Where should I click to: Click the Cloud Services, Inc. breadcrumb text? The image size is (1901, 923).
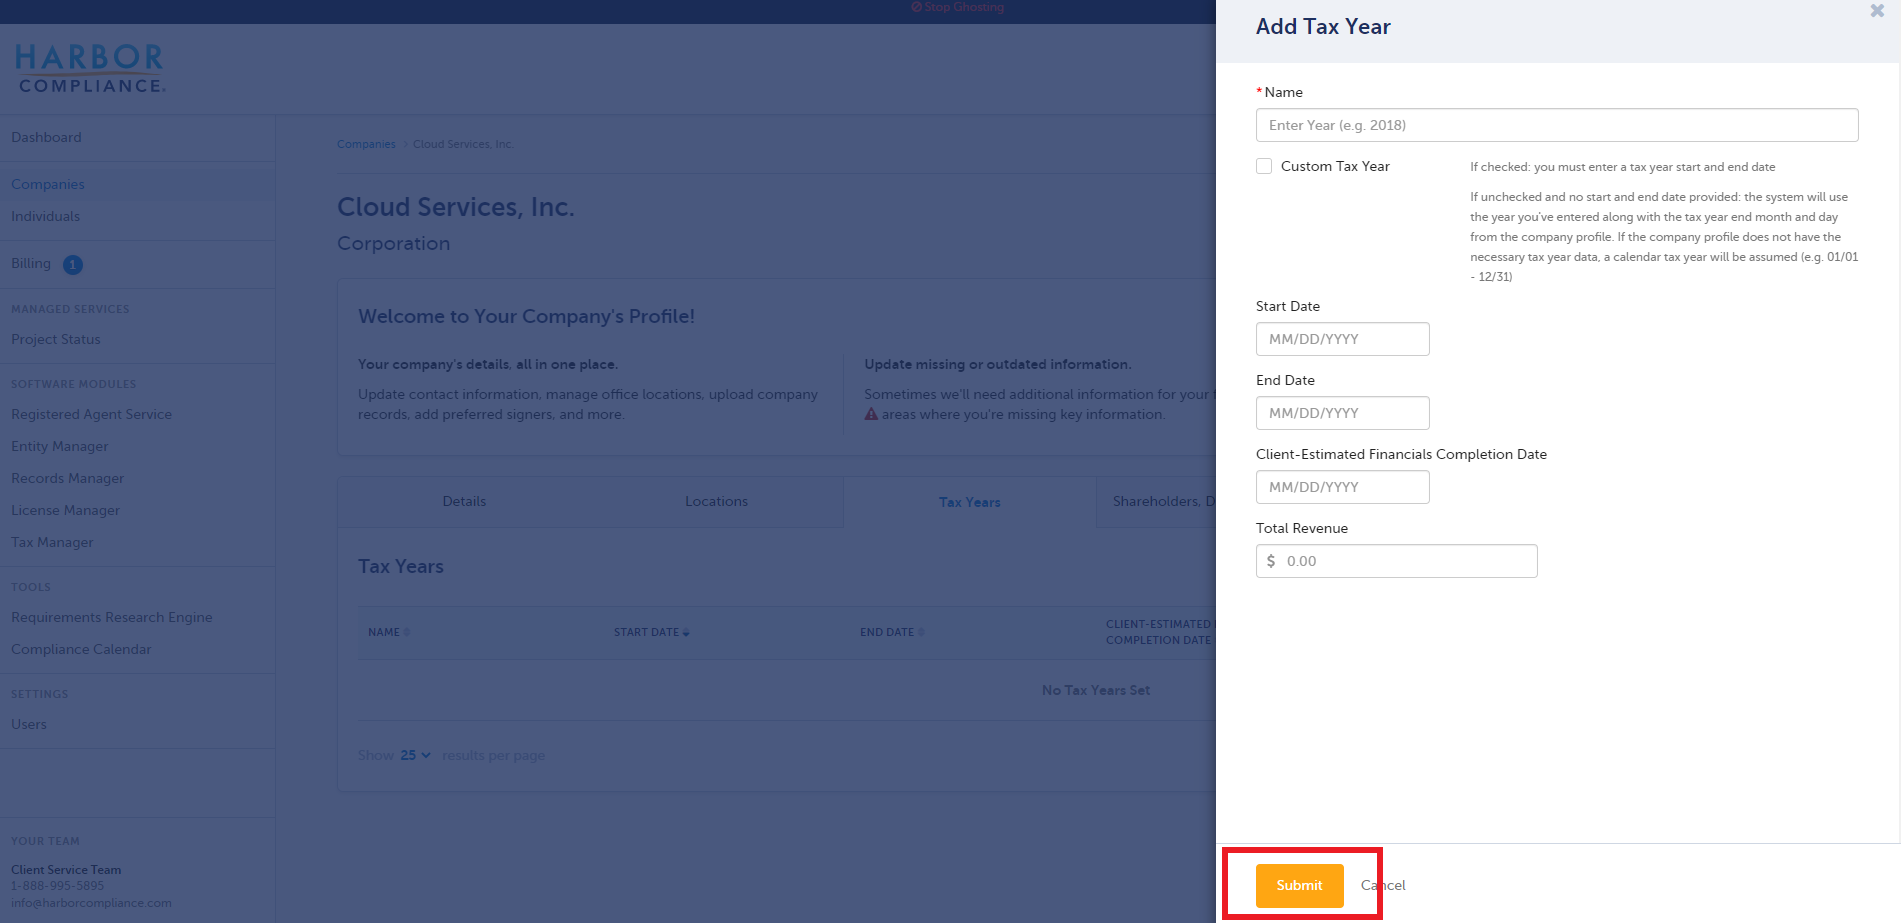pos(463,144)
